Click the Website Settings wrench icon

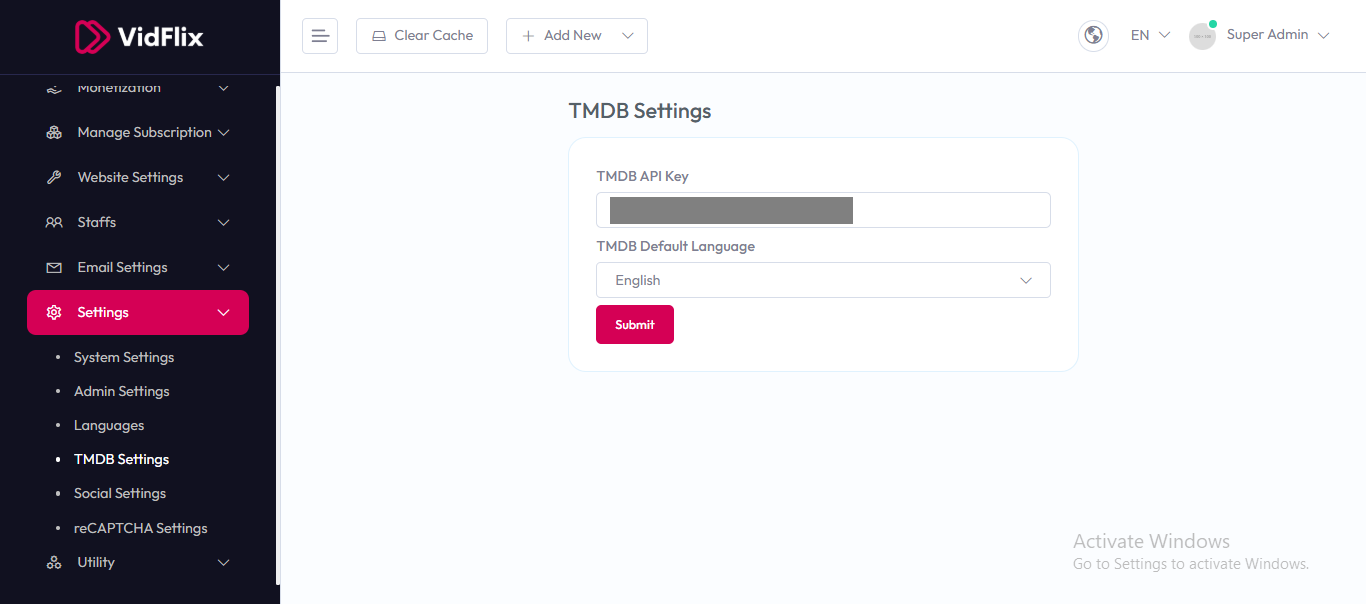(54, 178)
